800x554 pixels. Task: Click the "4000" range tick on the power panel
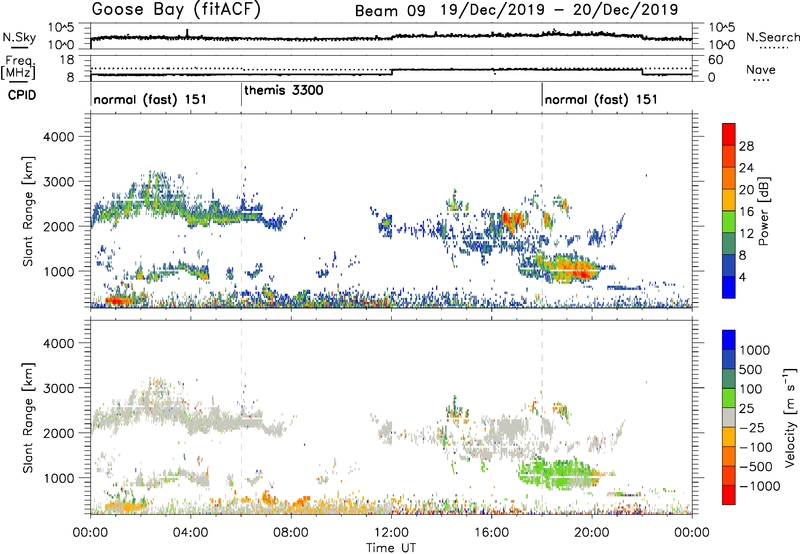[58, 137]
